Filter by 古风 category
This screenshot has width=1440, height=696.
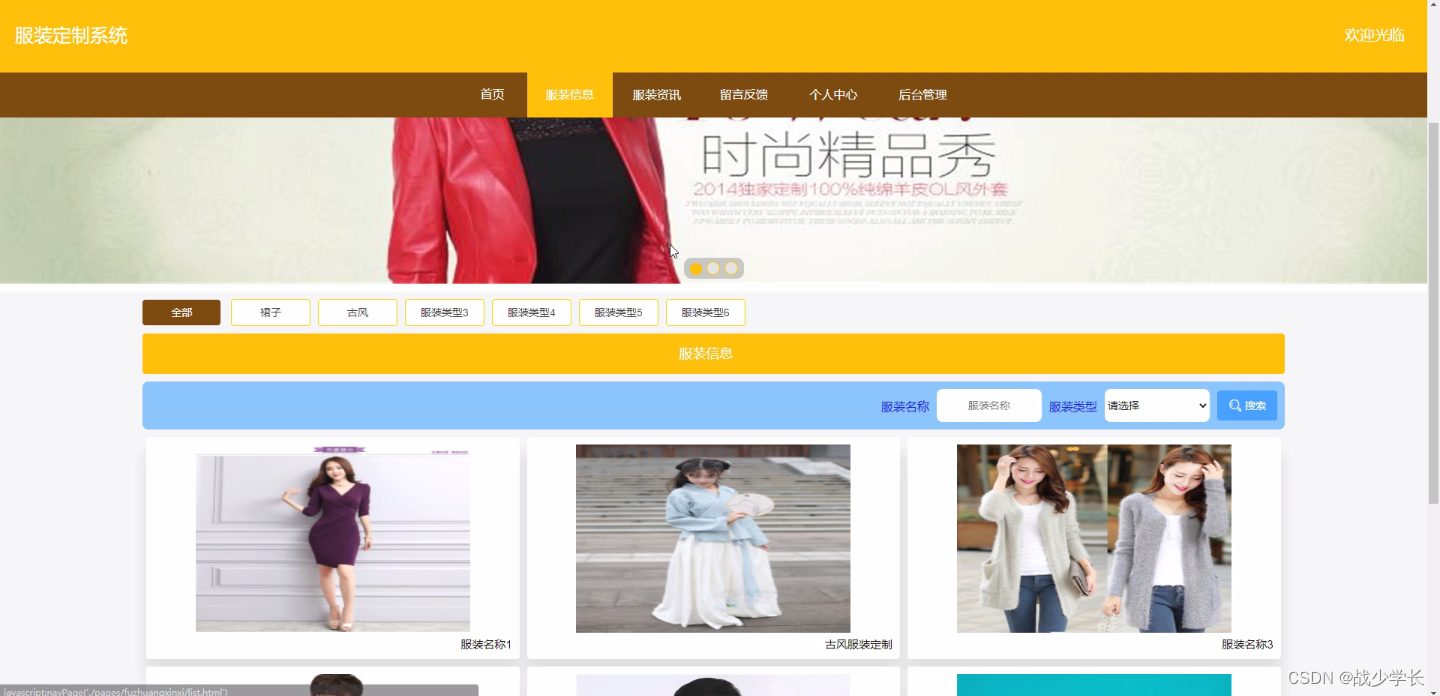point(358,313)
